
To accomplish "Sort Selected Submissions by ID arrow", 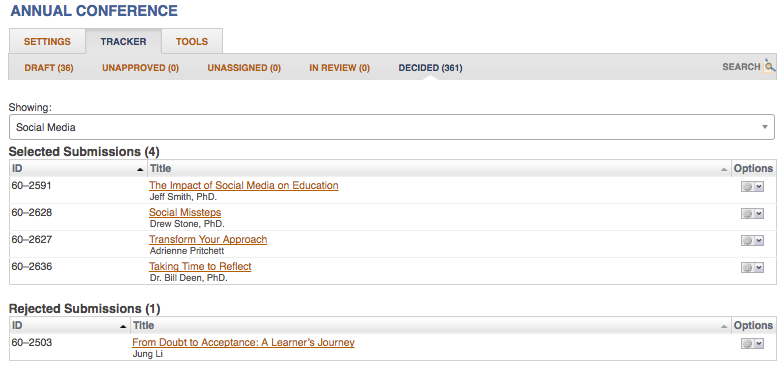I will pyautogui.click(x=140, y=170).
